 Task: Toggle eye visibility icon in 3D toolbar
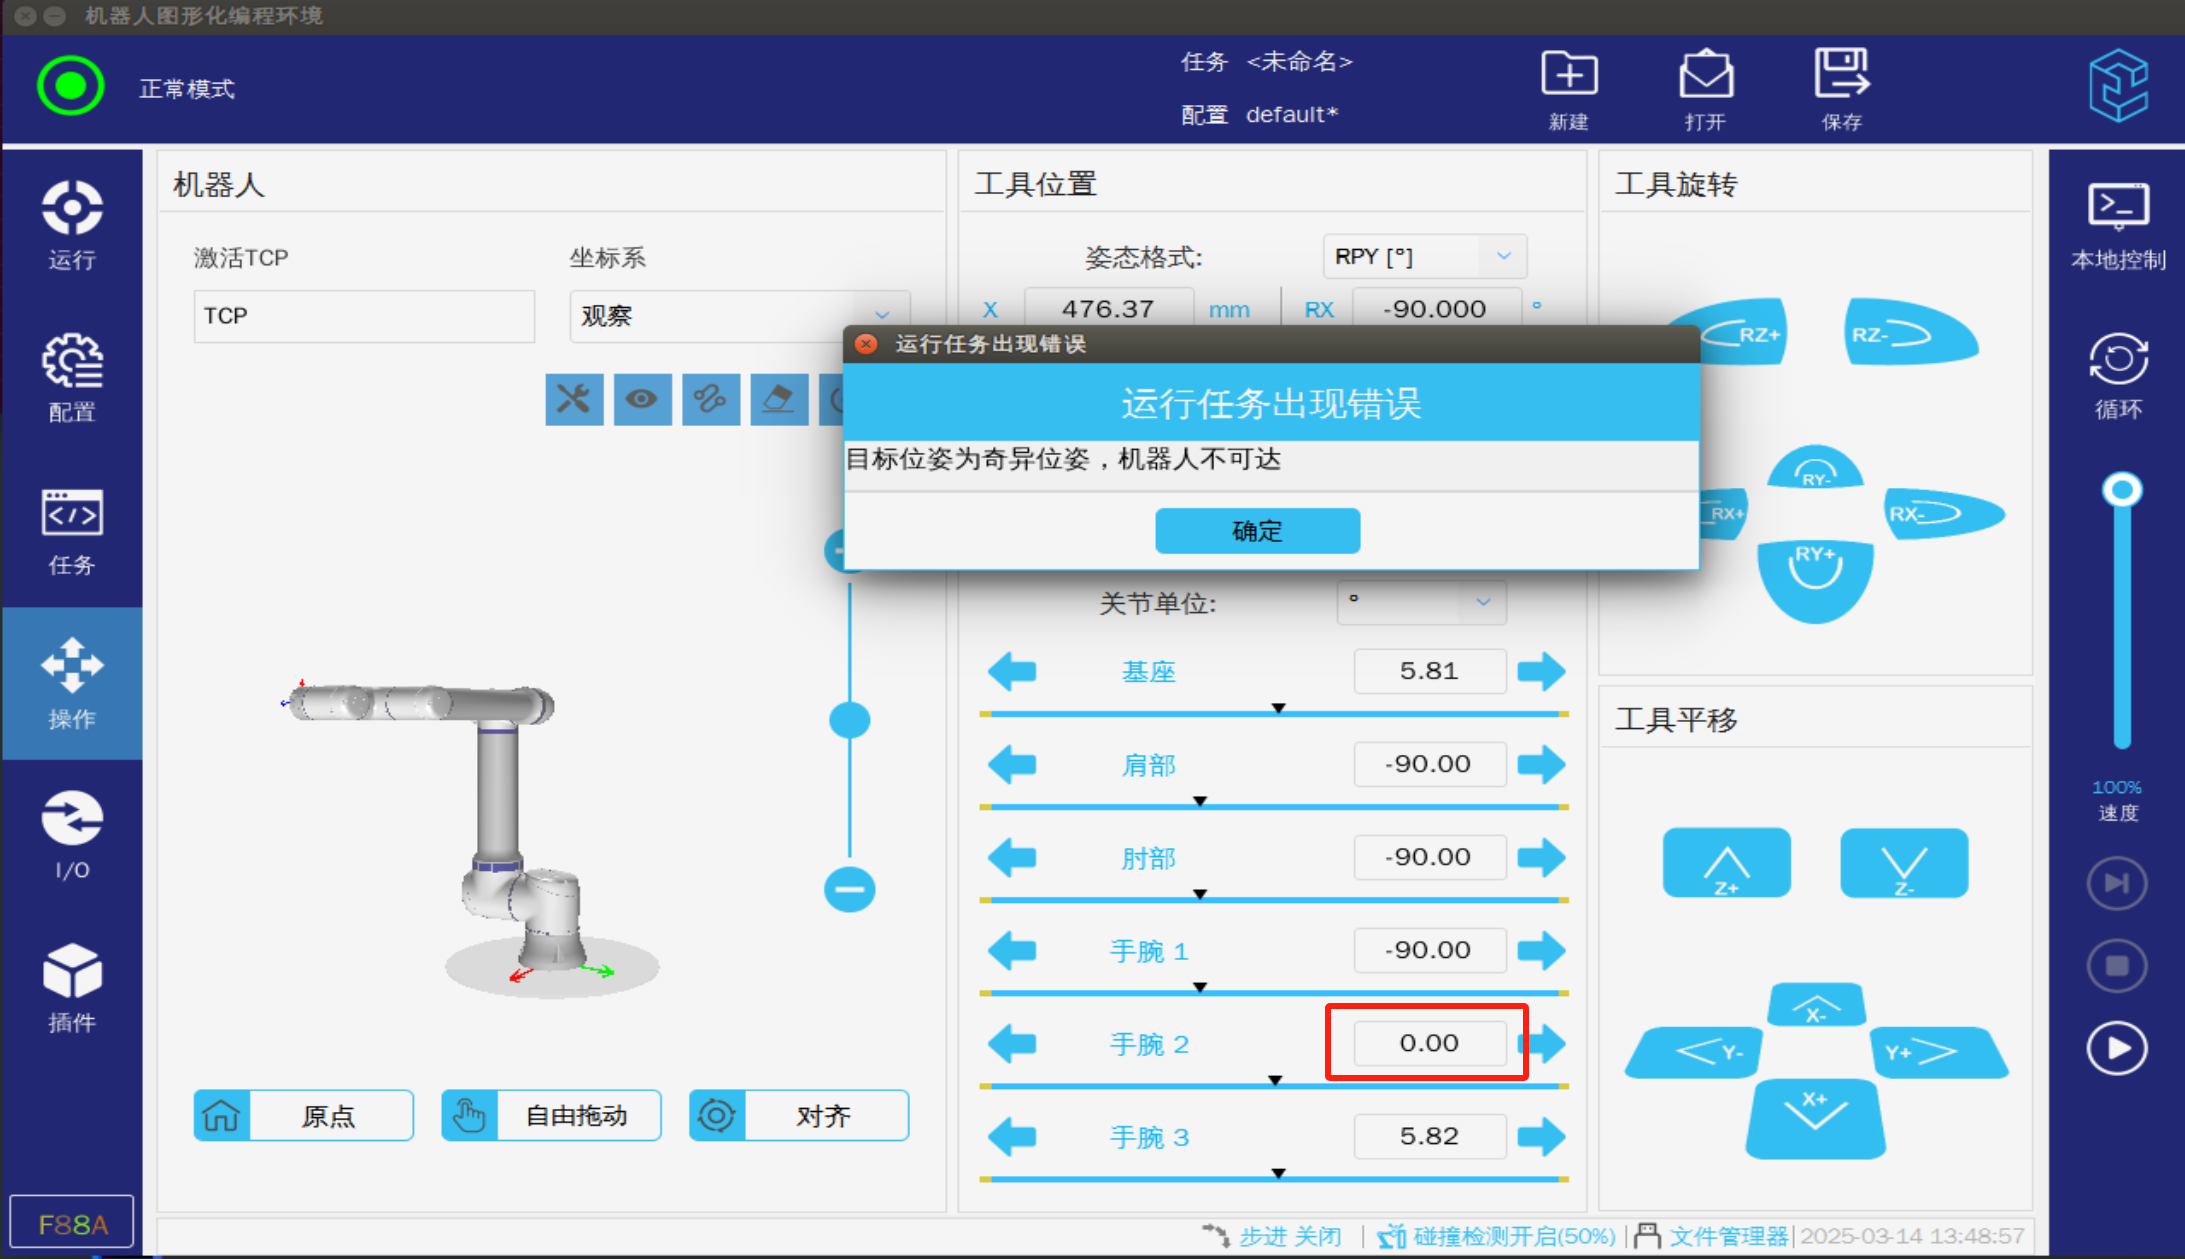(x=642, y=400)
